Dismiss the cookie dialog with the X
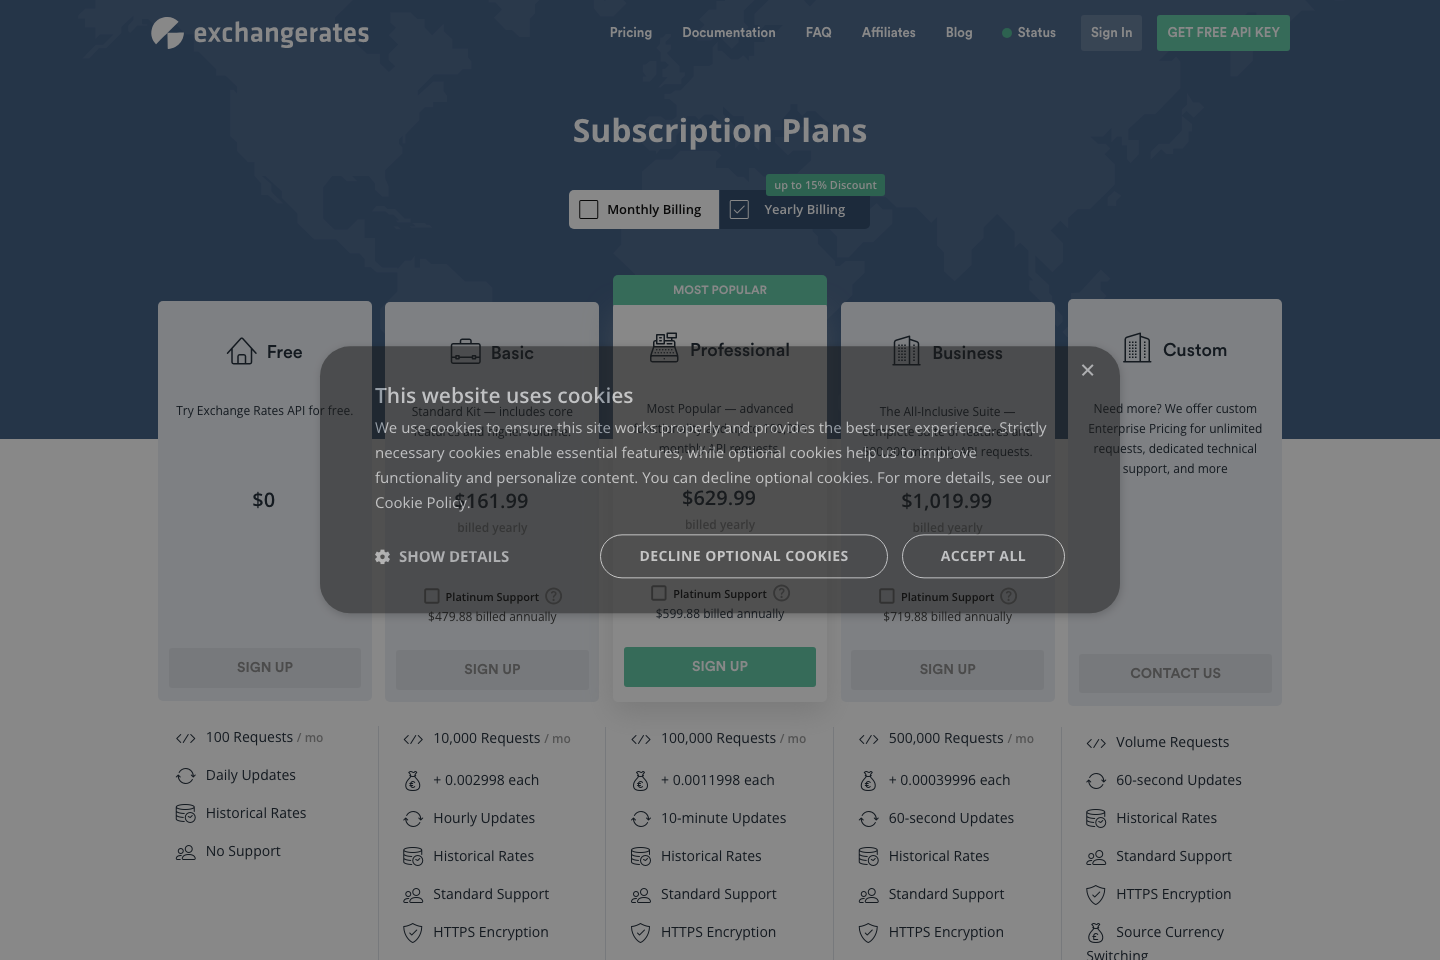Image resolution: width=1440 pixels, height=960 pixels. point(1087,370)
